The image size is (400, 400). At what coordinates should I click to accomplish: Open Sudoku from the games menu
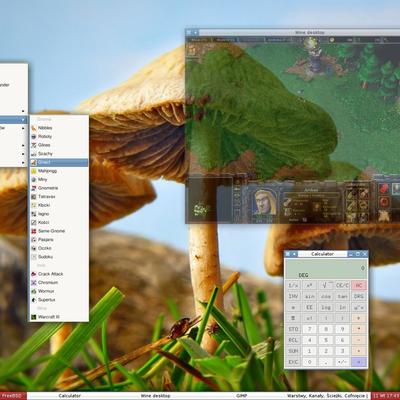59,257
